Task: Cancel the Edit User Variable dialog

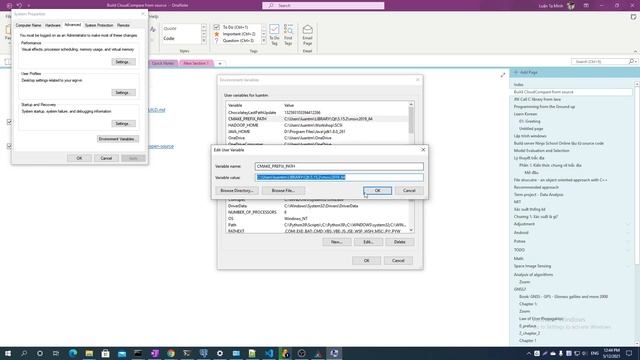Action: [409, 191]
